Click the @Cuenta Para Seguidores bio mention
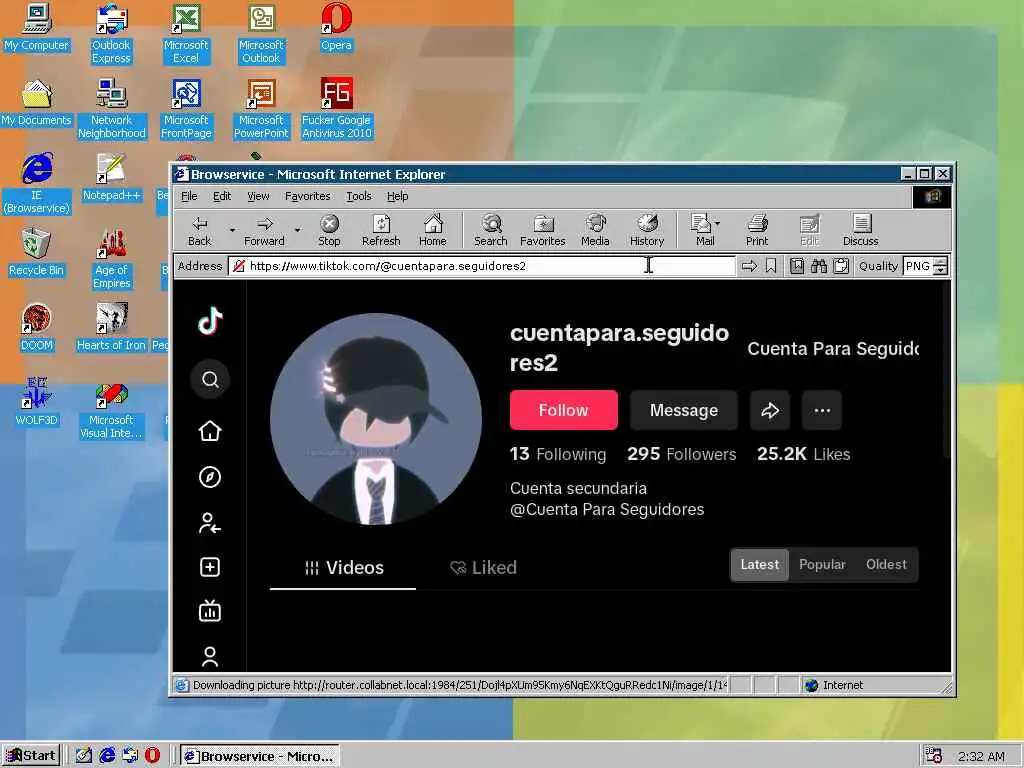The image size is (1024, 768). 607,509
